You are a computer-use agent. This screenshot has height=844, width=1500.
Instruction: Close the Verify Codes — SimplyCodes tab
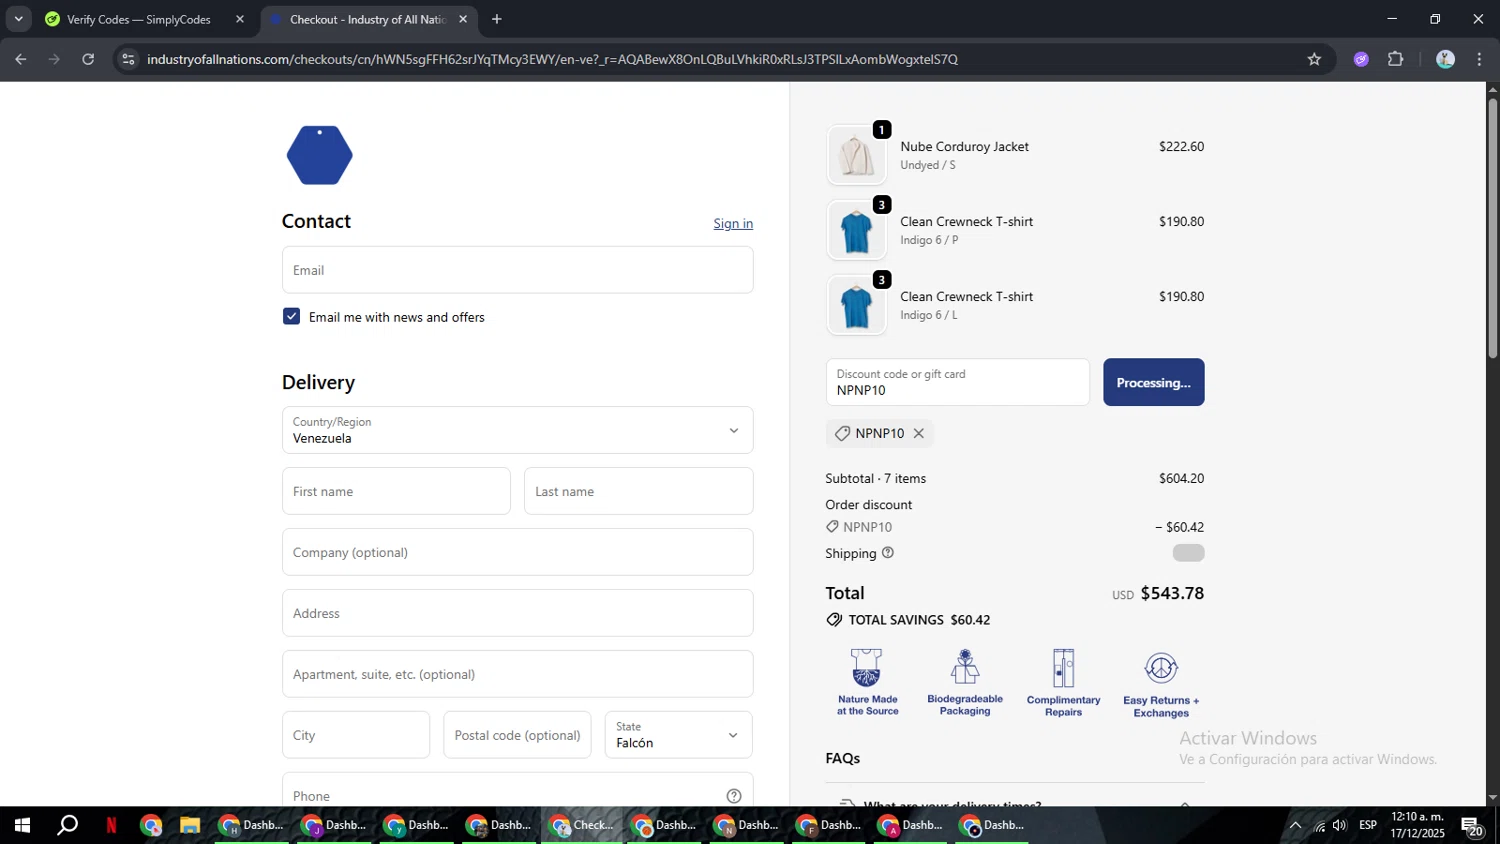pos(239,19)
